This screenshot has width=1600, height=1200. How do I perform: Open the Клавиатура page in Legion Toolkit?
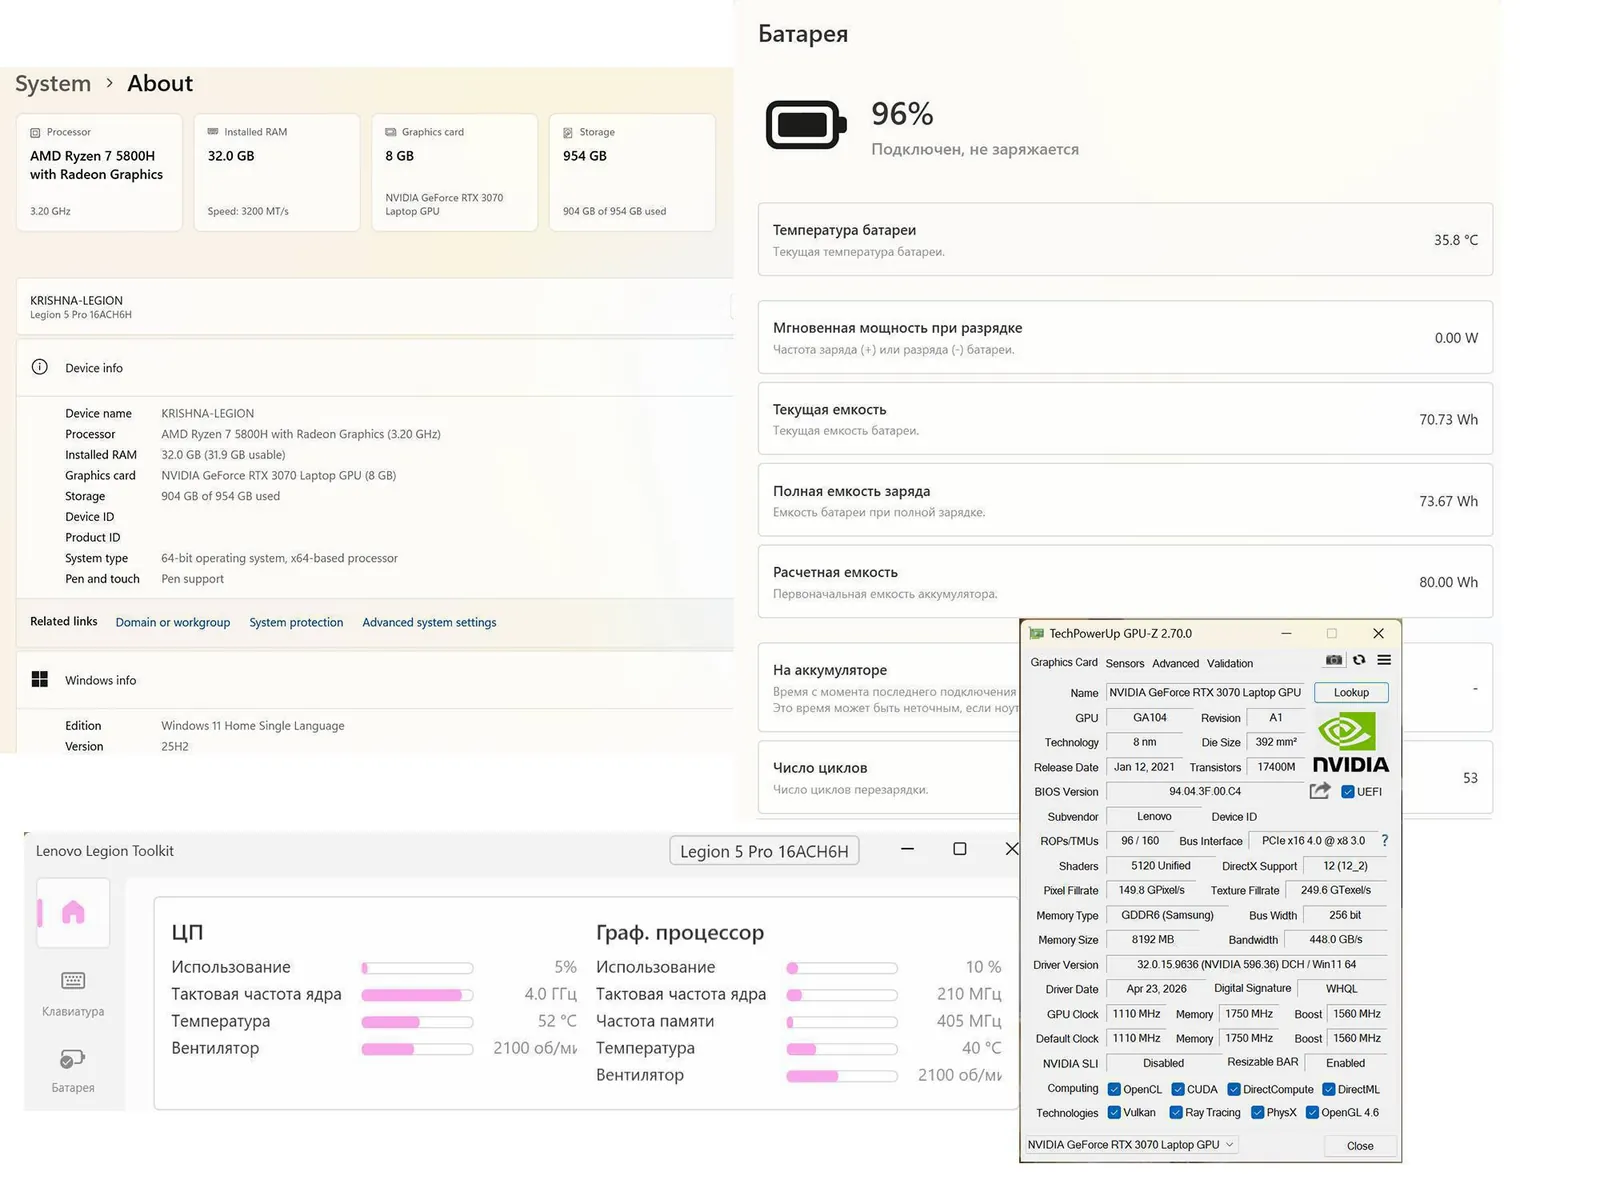(73, 993)
